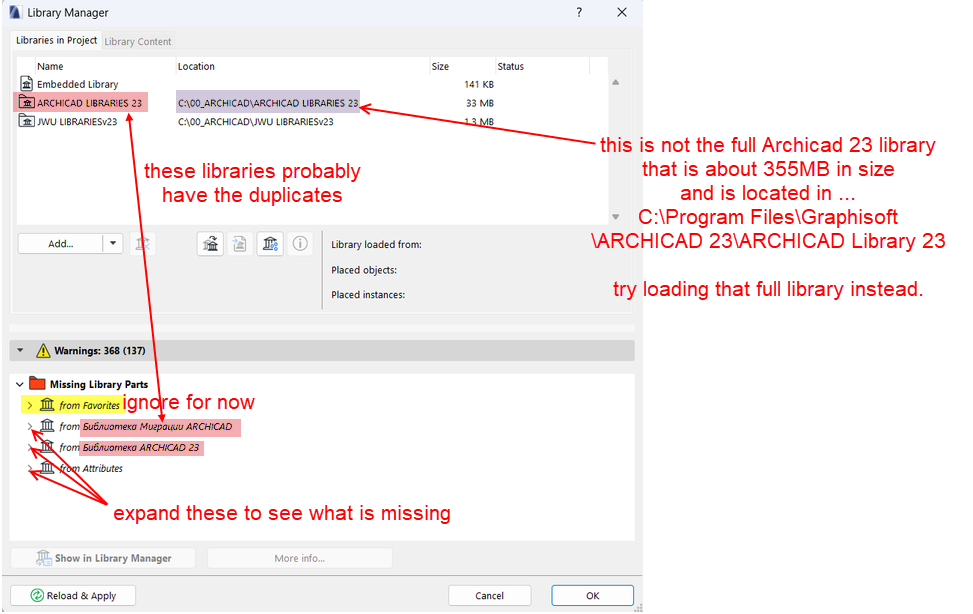This screenshot has height=614, width=973.
Task: Click location C:\00_ARCHICAD\JWU LIBRARIESv23
Action: (256, 122)
